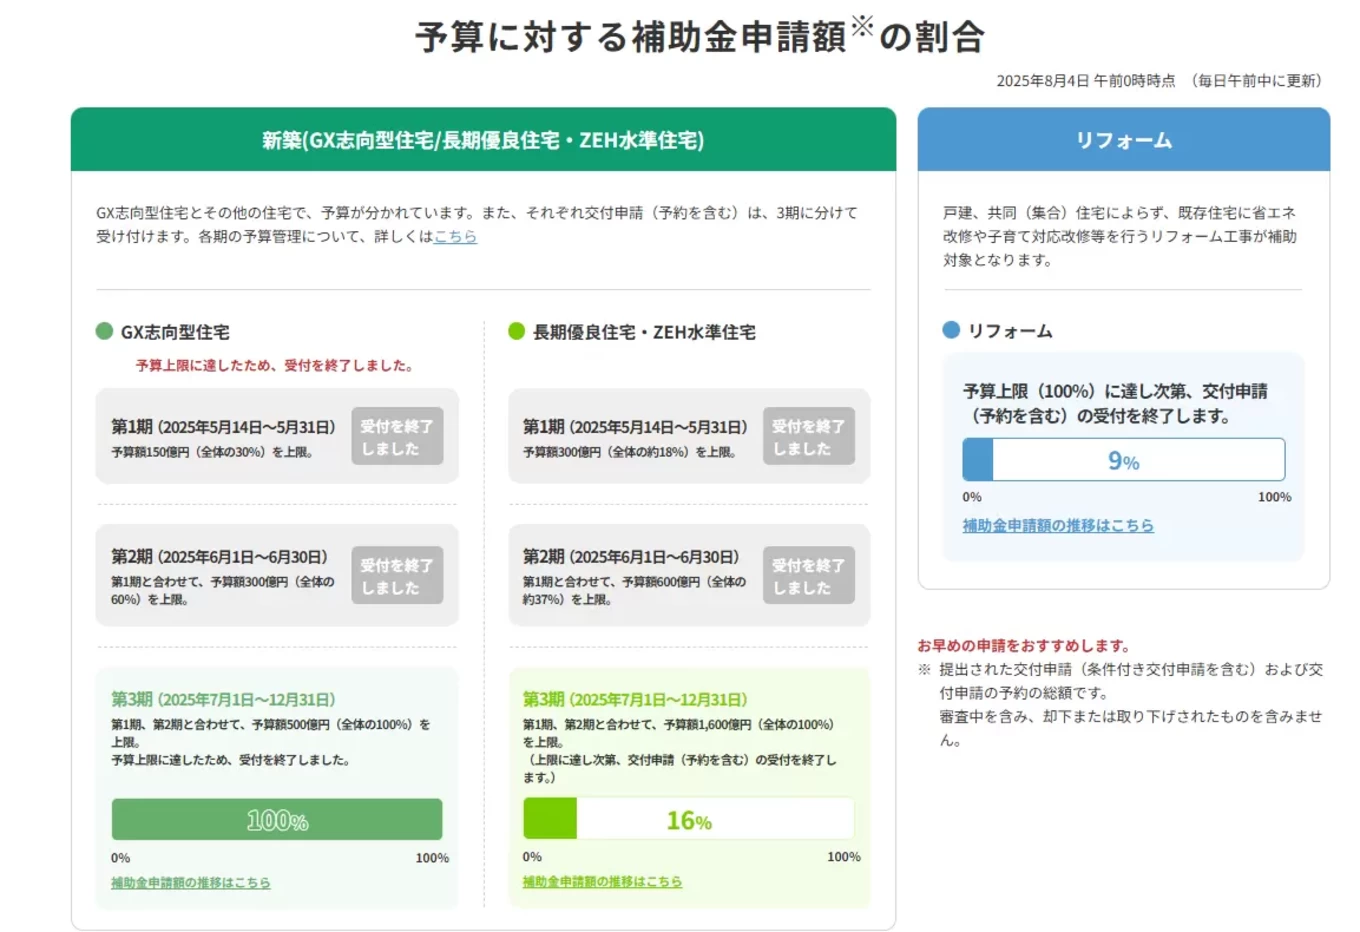
Task: Click GX志向型住宅 第2期 受付を終了しました button
Action: 397,575
